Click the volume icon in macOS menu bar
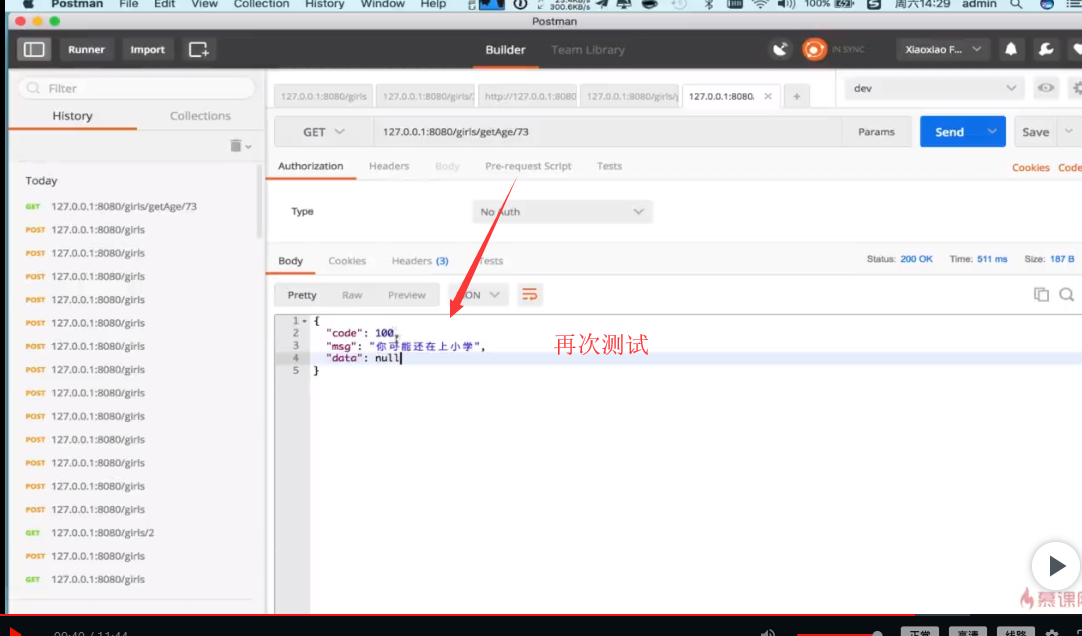Screen dimensions: 1082x636 coord(786,4)
